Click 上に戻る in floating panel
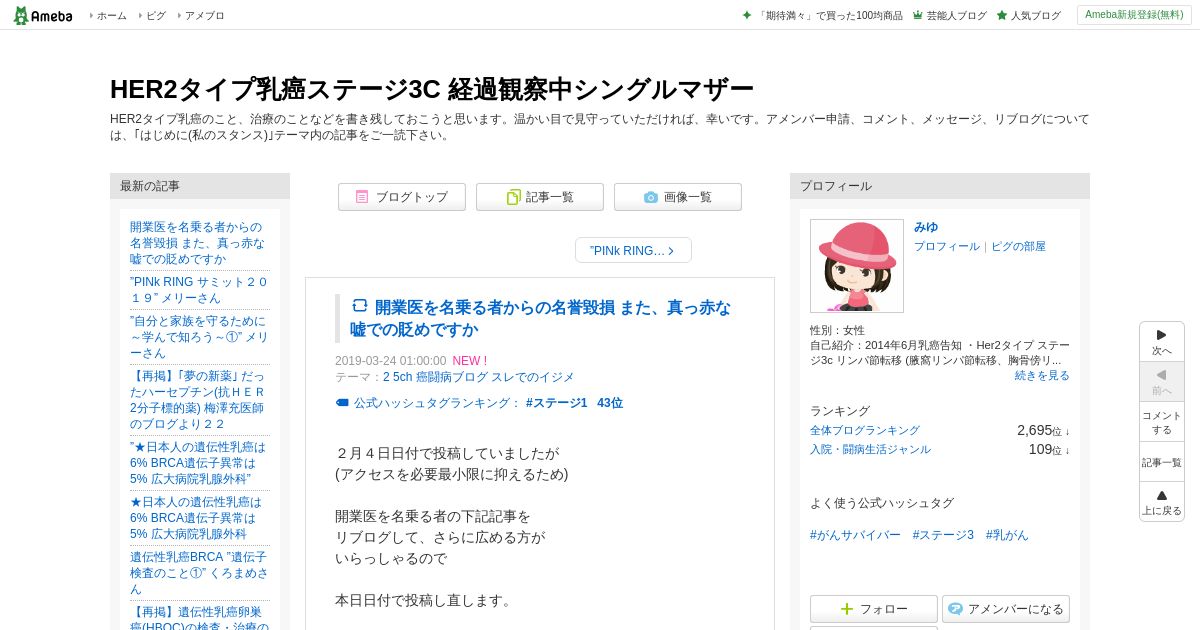 (x=1162, y=502)
